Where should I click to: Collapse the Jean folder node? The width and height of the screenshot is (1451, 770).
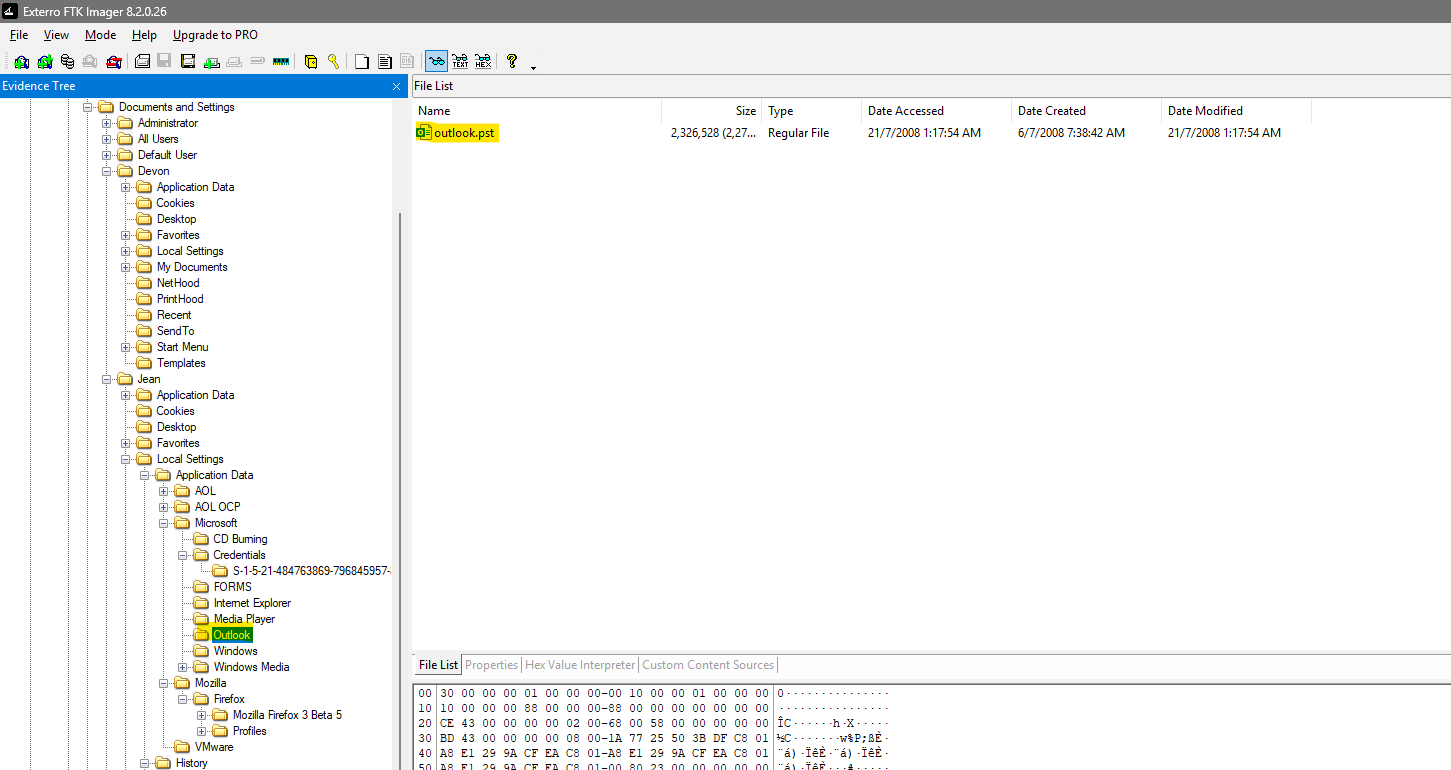click(x=107, y=379)
